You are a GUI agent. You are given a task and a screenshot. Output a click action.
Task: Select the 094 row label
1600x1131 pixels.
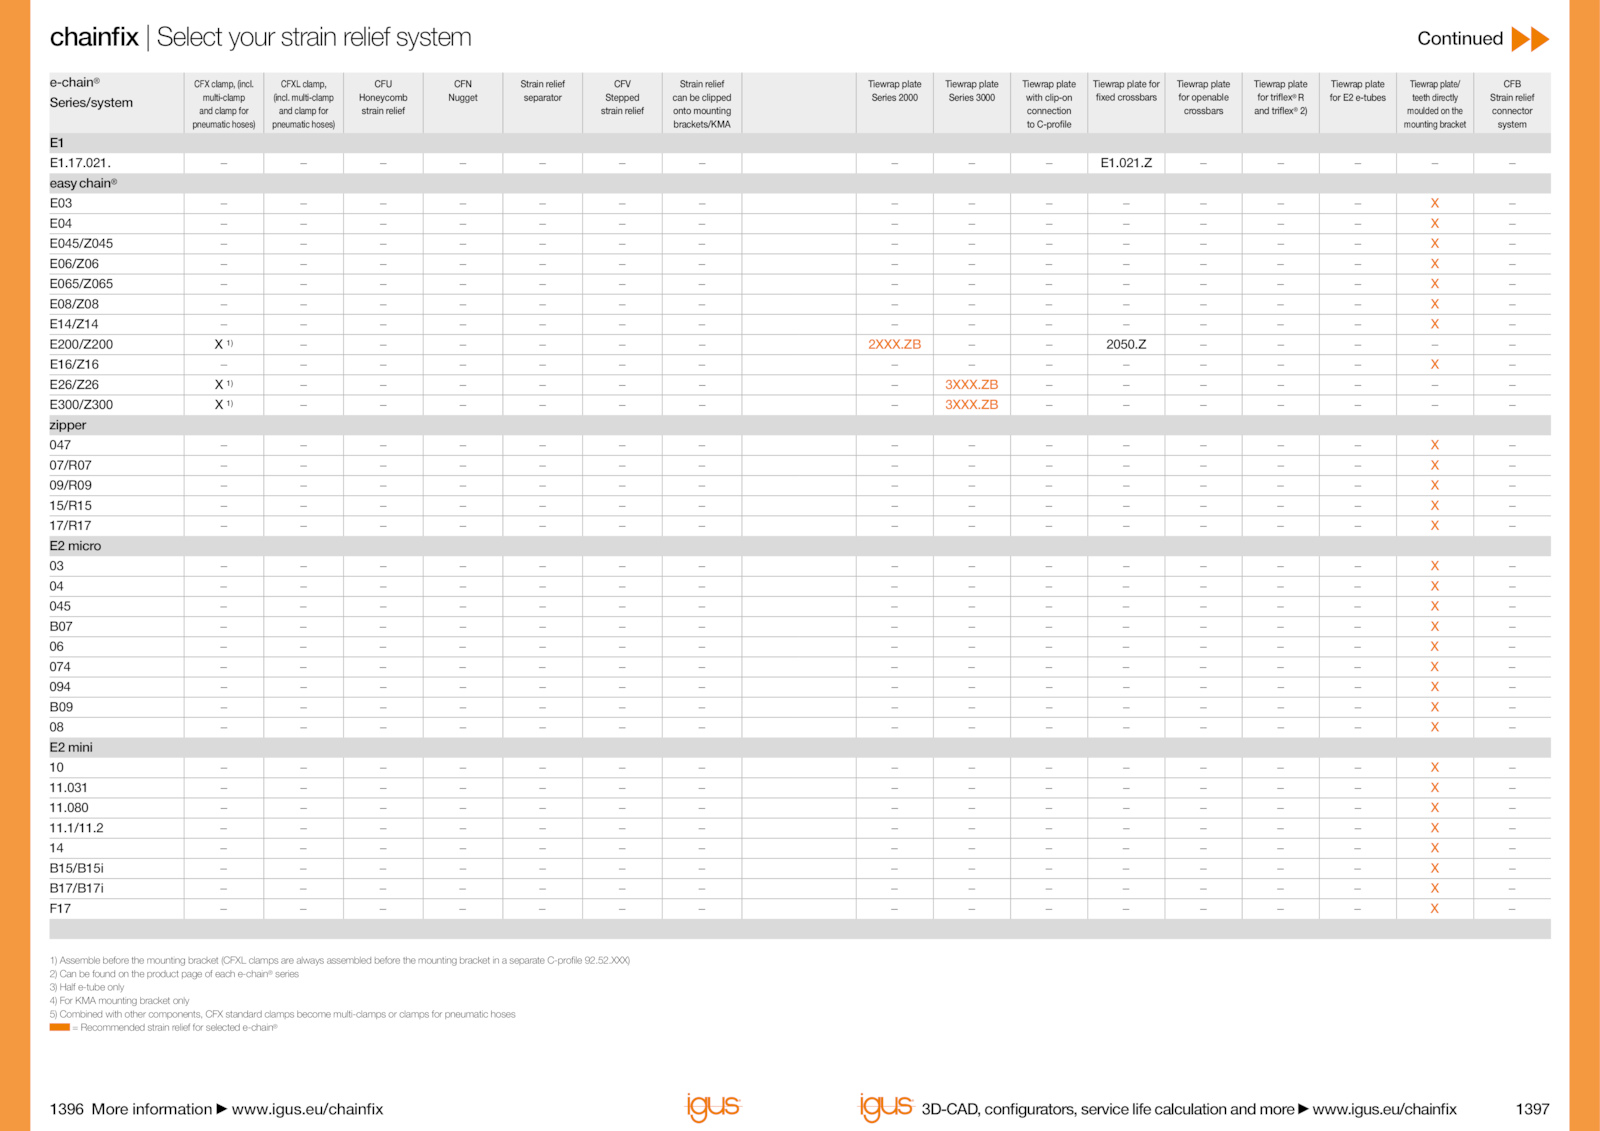[x=60, y=687]
